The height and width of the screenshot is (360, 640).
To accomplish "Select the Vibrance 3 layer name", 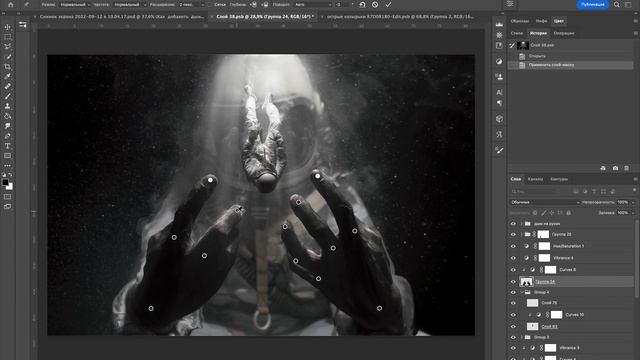I will [569, 348].
